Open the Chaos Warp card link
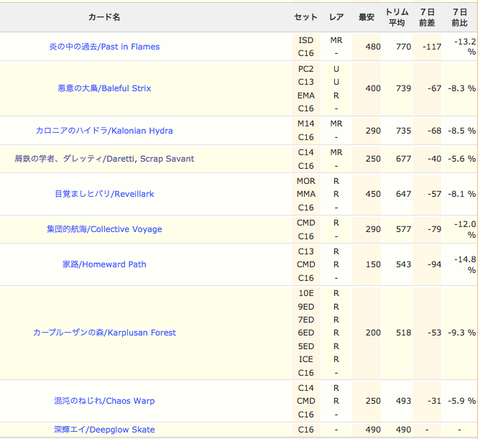The height and width of the screenshot is (439, 480). pyautogui.click(x=104, y=401)
